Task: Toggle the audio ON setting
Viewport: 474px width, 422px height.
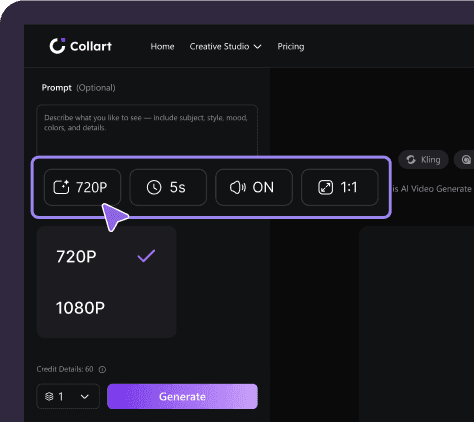Action: (x=254, y=187)
